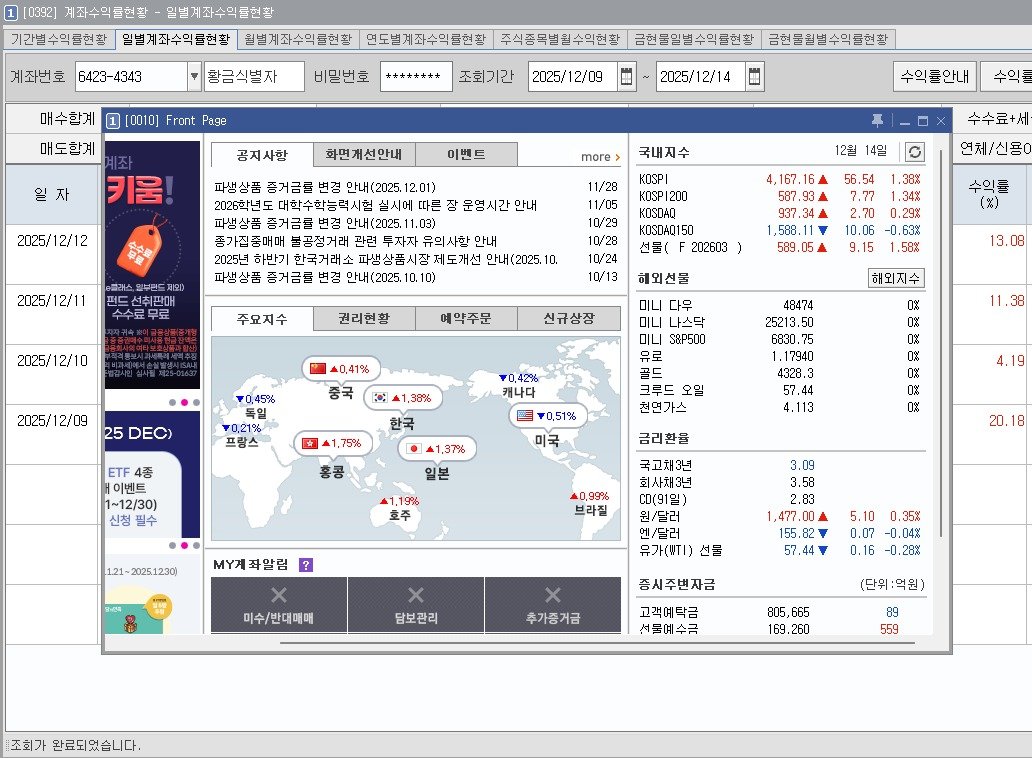Open the 금현물일별수익률현황 tab
The width and height of the screenshot is (1032, 758).
pyautogui.click(x=693, y=39)
